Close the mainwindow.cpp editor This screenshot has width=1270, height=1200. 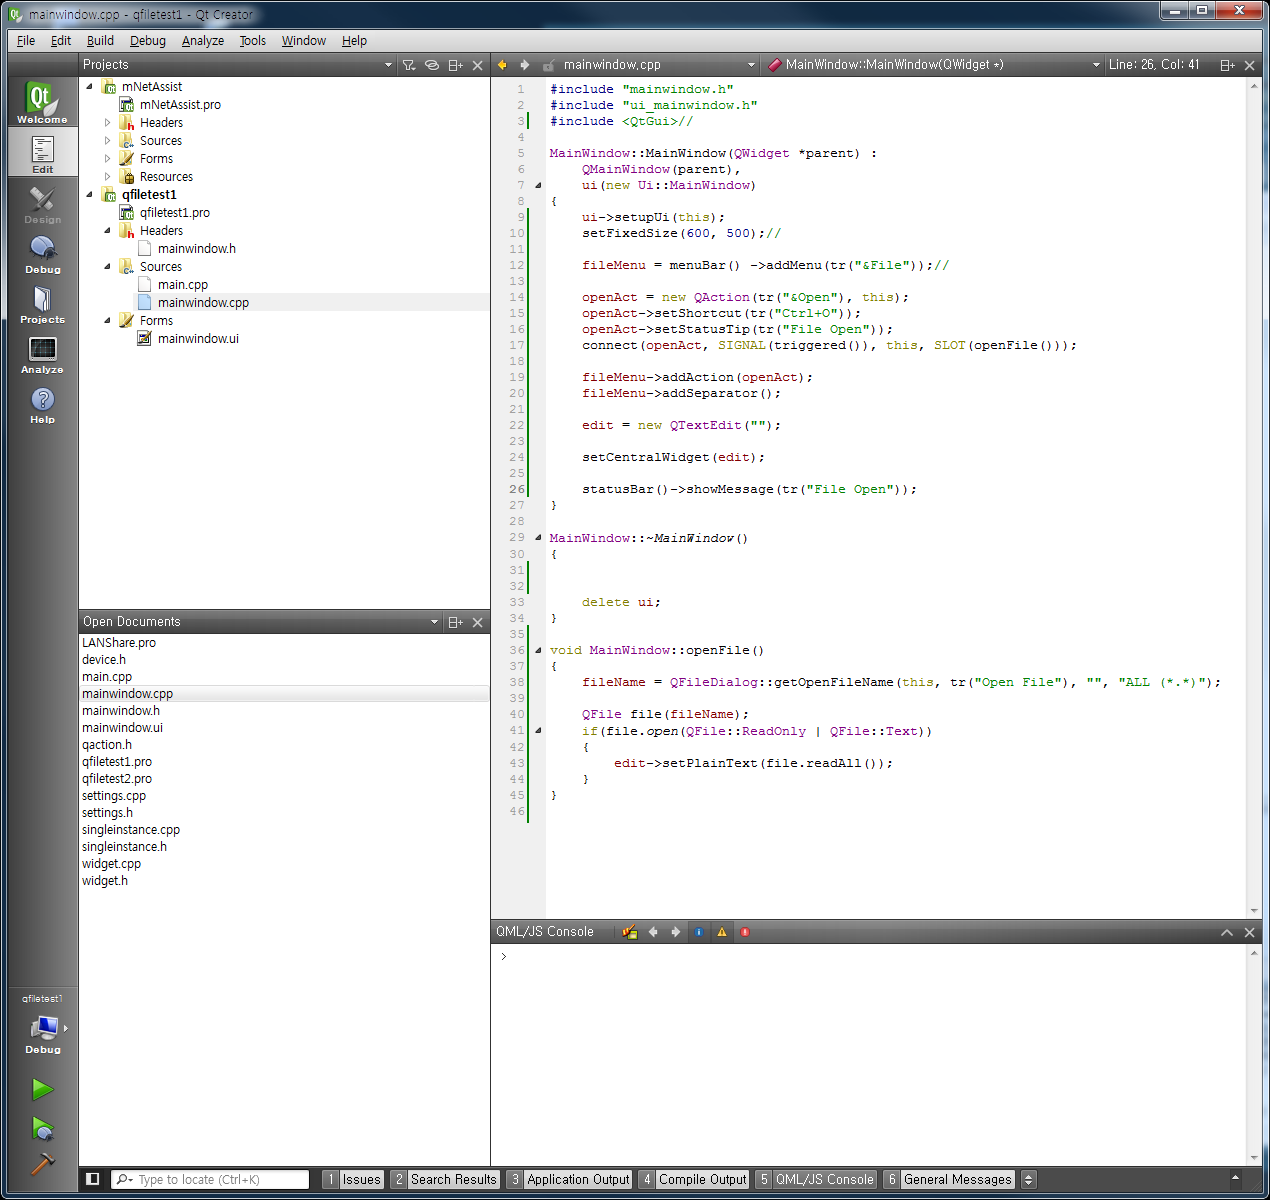tap(1250, 65)
